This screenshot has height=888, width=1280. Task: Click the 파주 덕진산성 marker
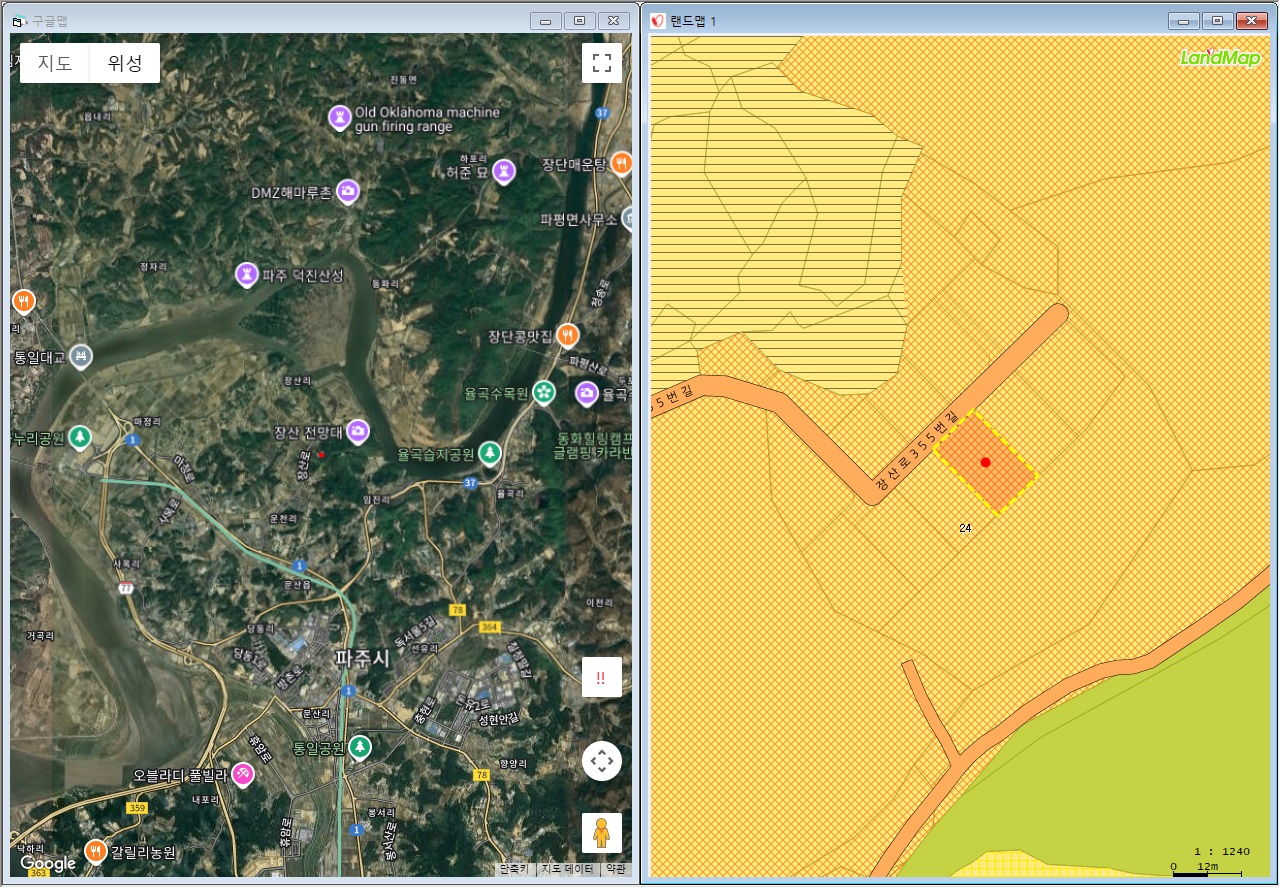tap(247, 273)
